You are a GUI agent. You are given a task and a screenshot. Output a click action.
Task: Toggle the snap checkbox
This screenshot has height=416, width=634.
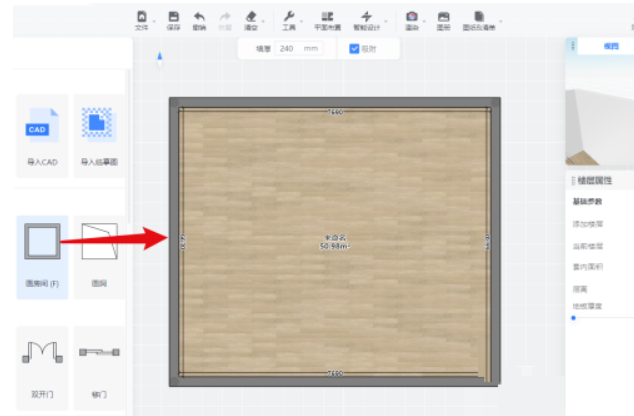pos(354,49)
